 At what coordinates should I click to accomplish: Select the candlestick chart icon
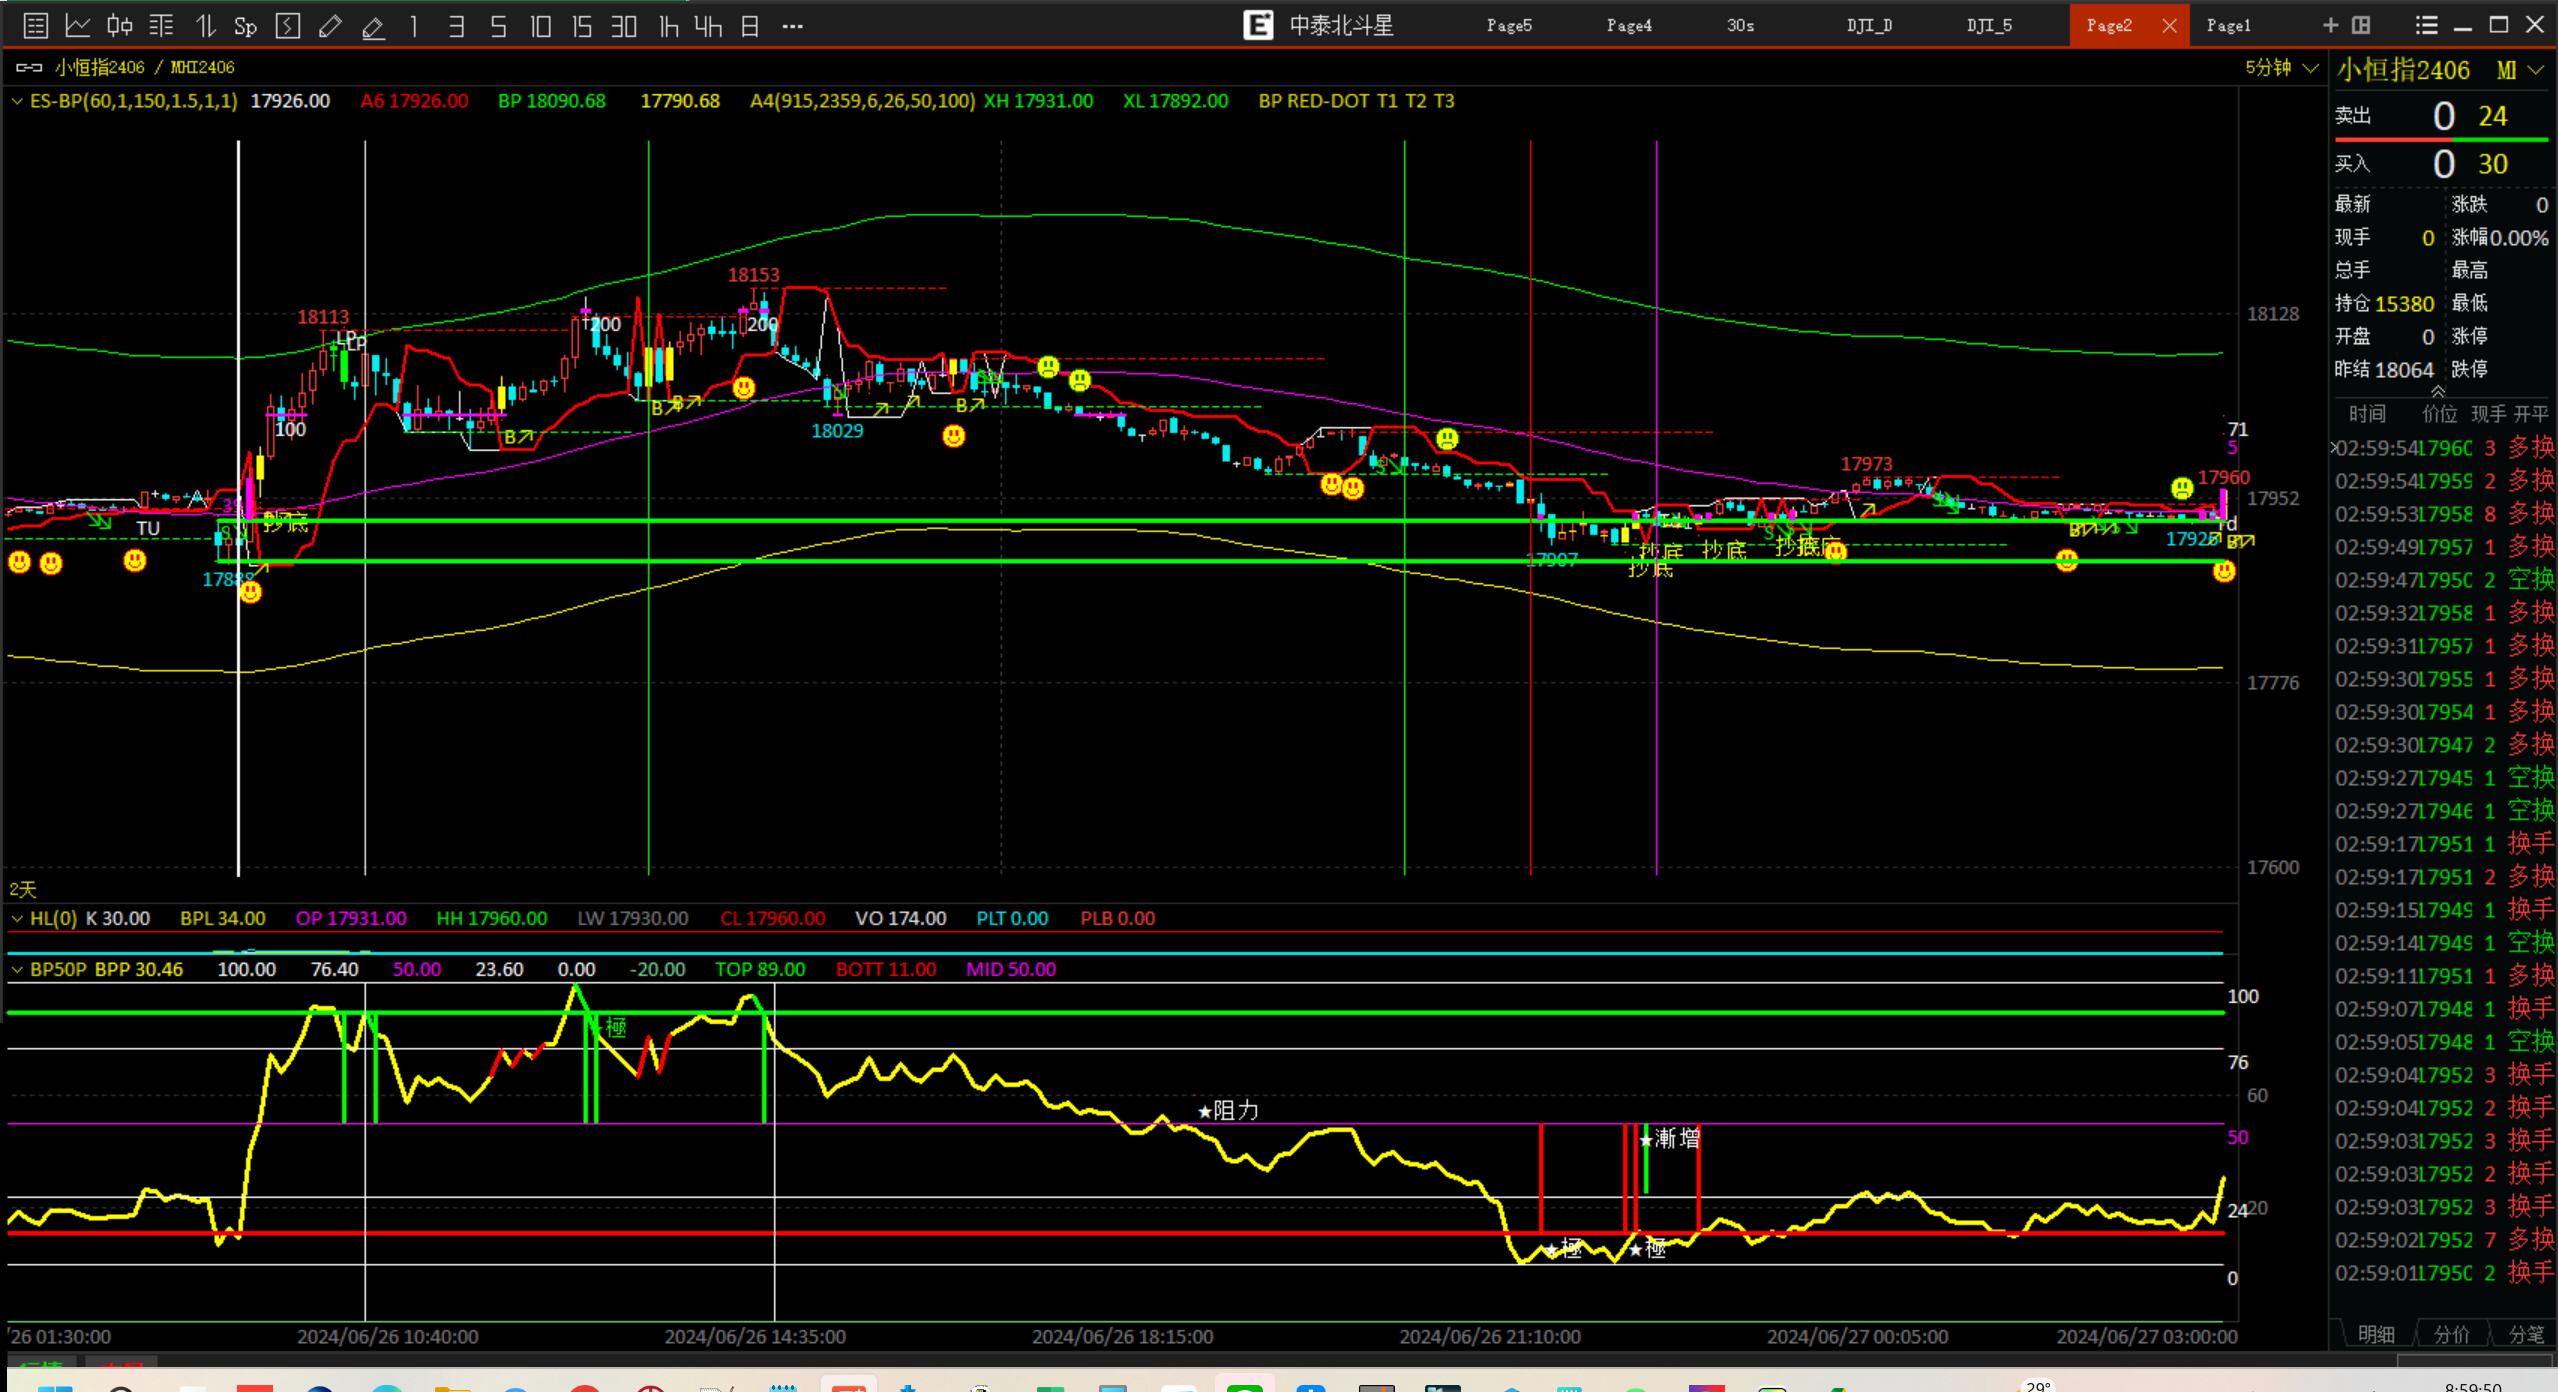119,26
